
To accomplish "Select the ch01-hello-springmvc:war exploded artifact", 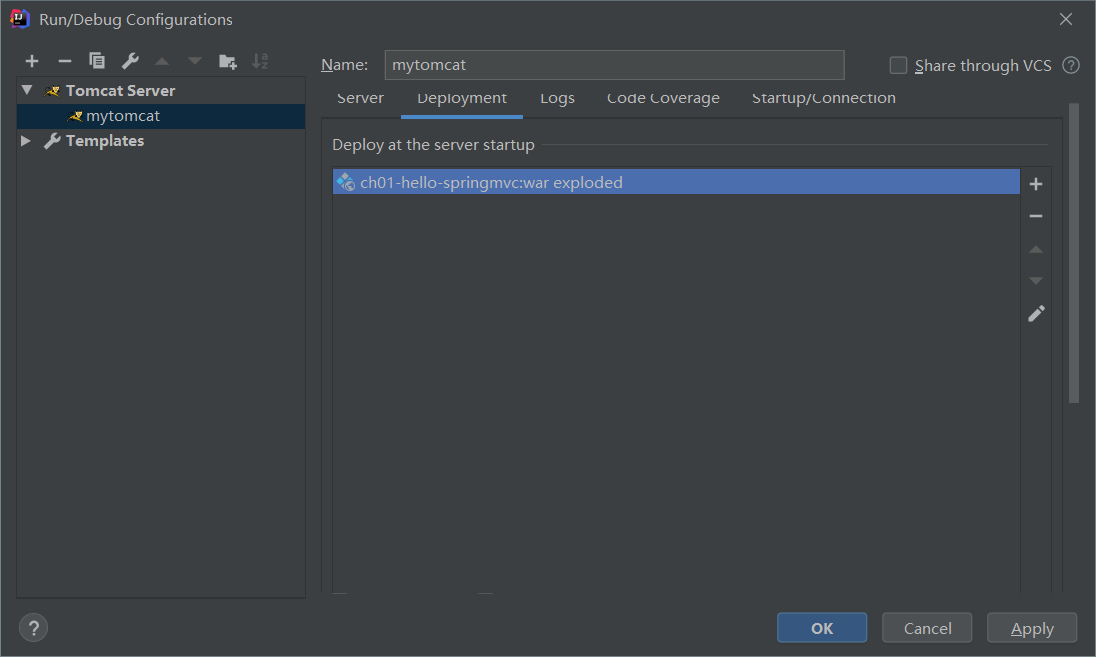I will pyautogui.click(x=676, y=182).
